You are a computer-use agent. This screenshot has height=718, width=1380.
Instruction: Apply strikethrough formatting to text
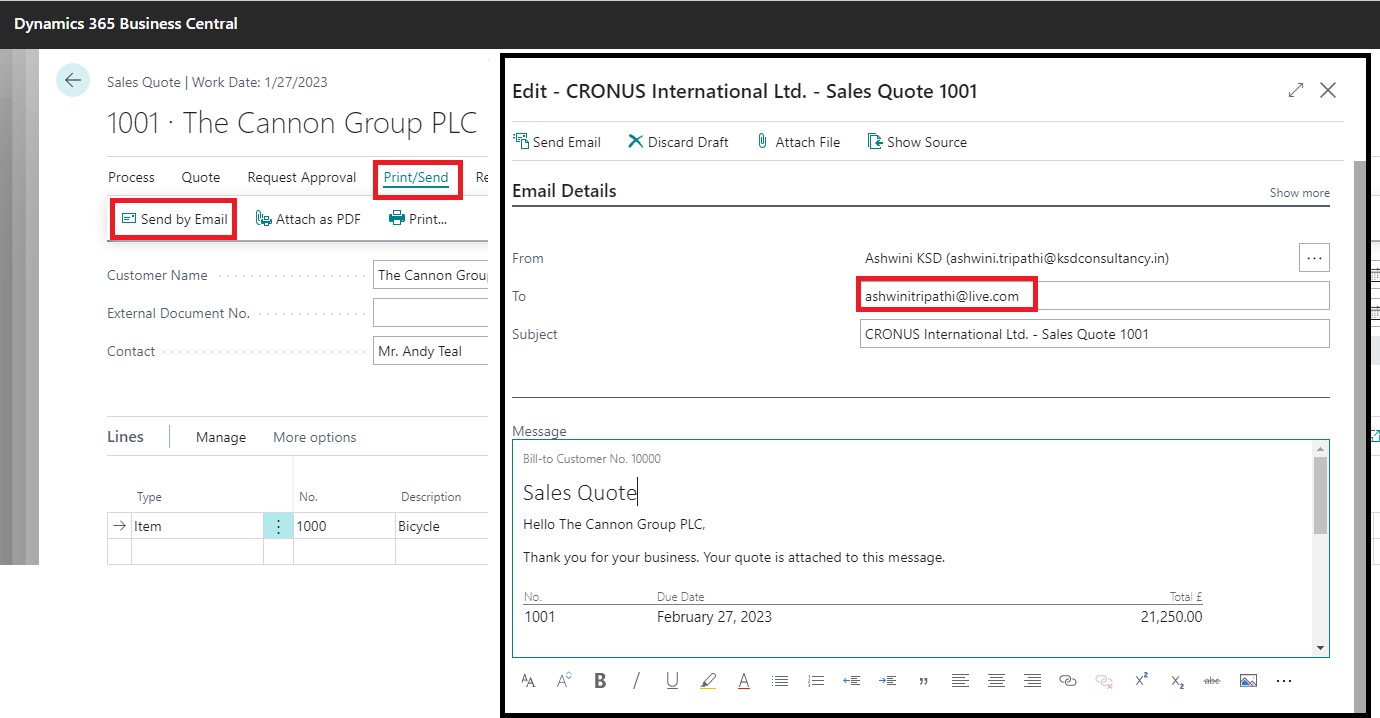[1212, 681]
